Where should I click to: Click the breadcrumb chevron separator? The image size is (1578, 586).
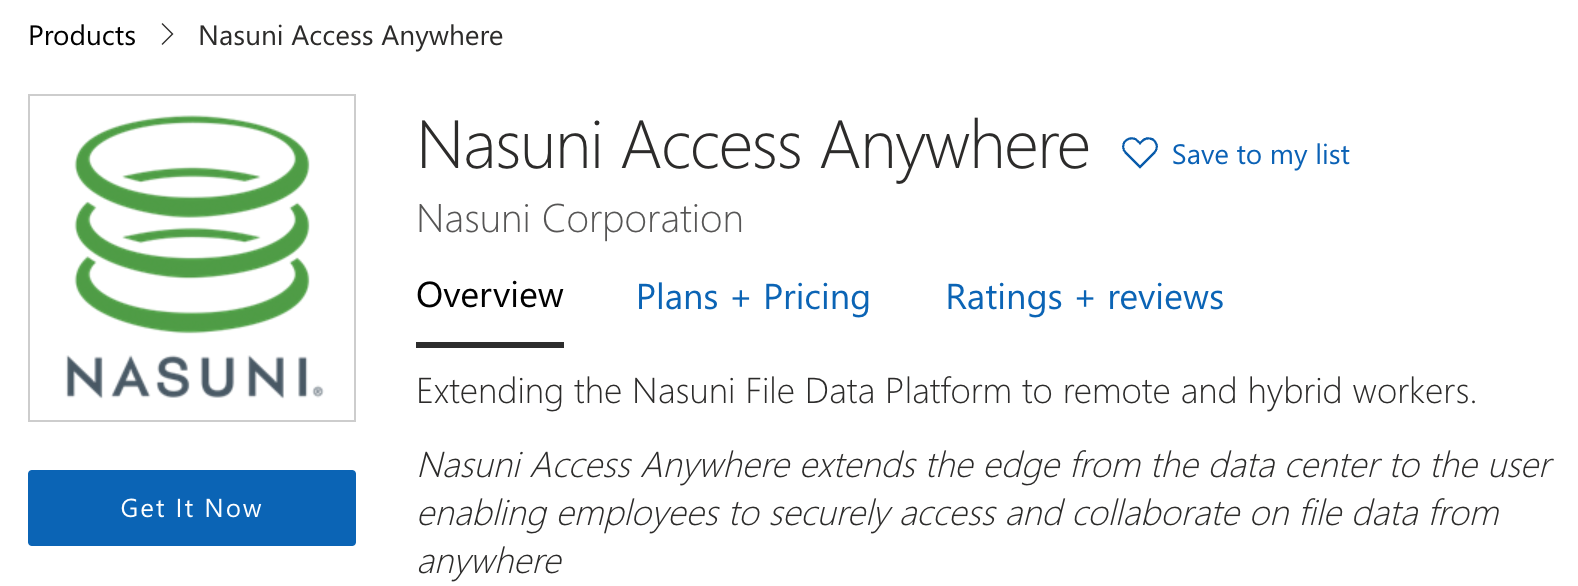pyautogui.click(x=167, y=35)
